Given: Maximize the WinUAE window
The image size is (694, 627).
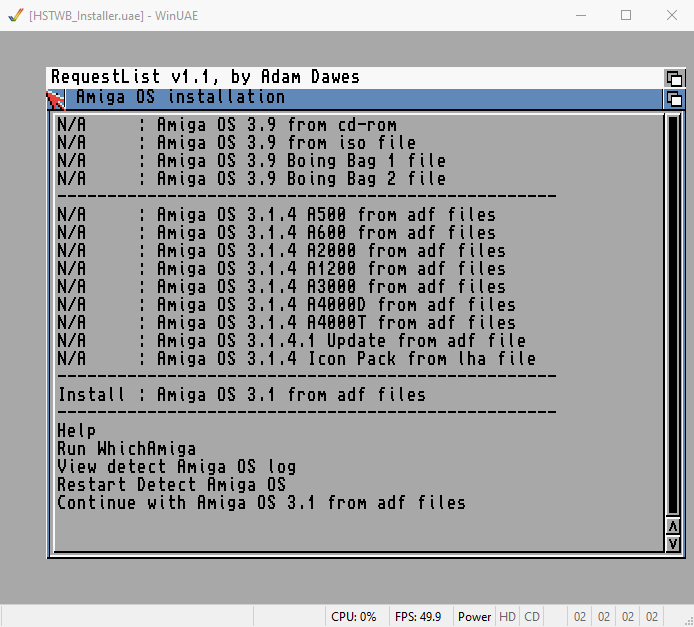Looking at the screenshot, I should click(626, 15).
